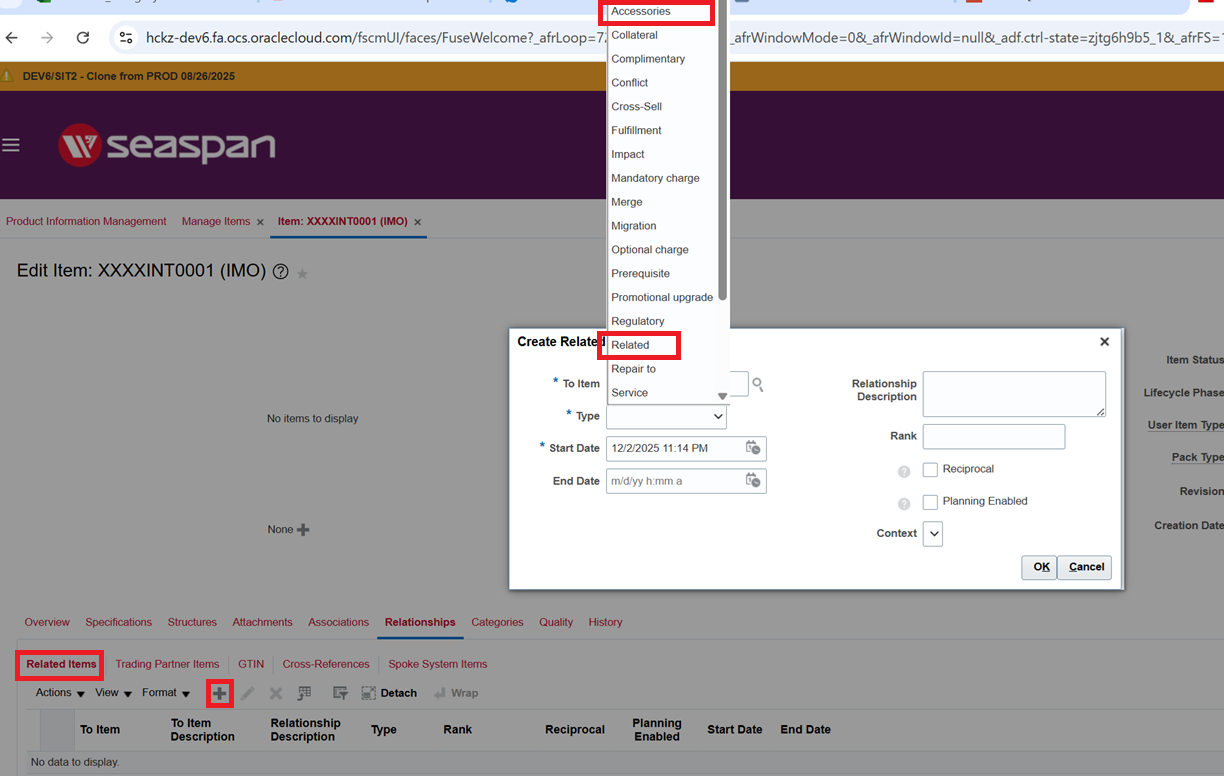Open the Context dropdown
The height and width of the screenshot is (776, 1224).
point(933,534)
